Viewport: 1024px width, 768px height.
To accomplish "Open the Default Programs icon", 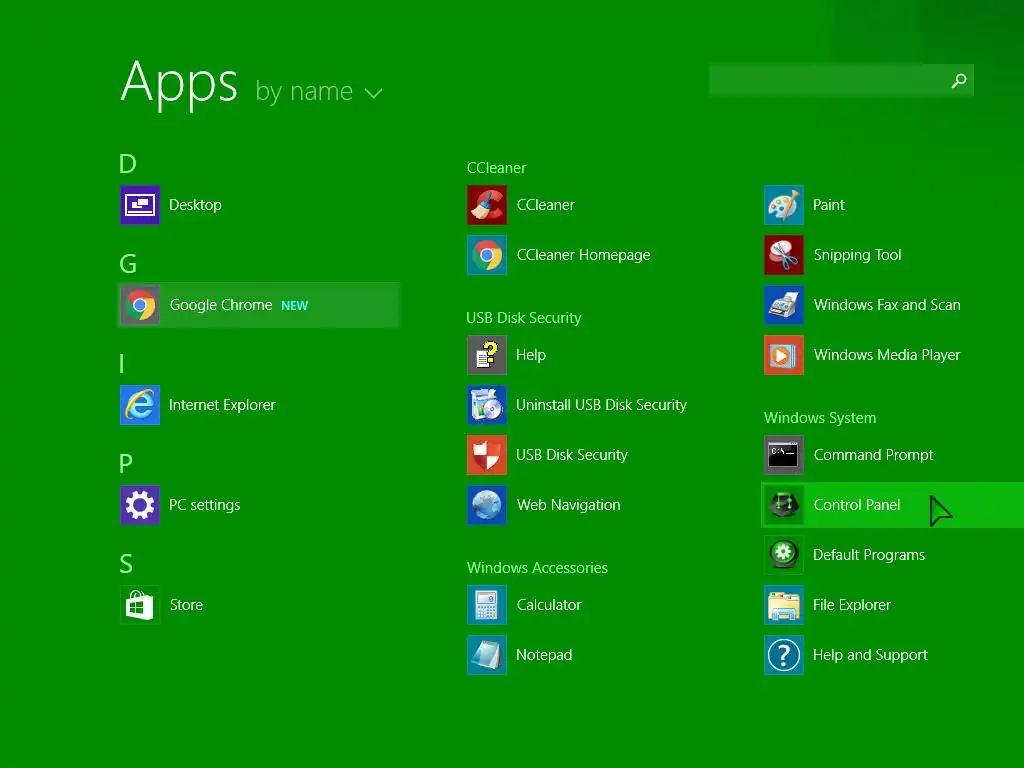I will 784,554.
